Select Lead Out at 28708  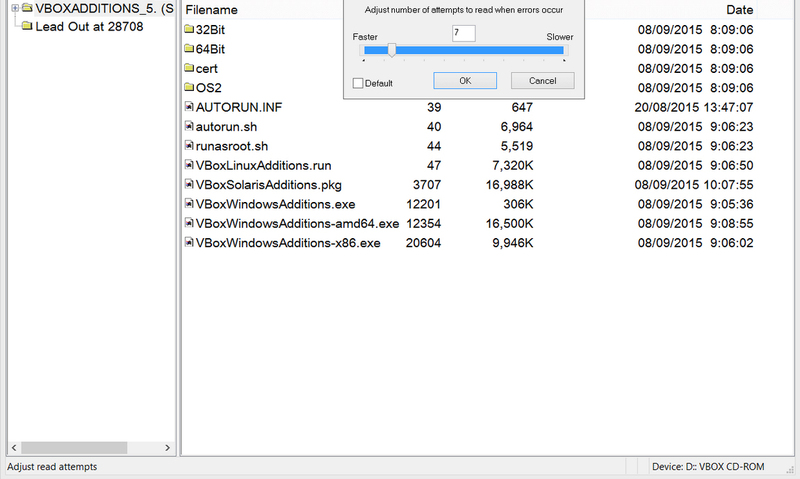[x=89, y=27]
